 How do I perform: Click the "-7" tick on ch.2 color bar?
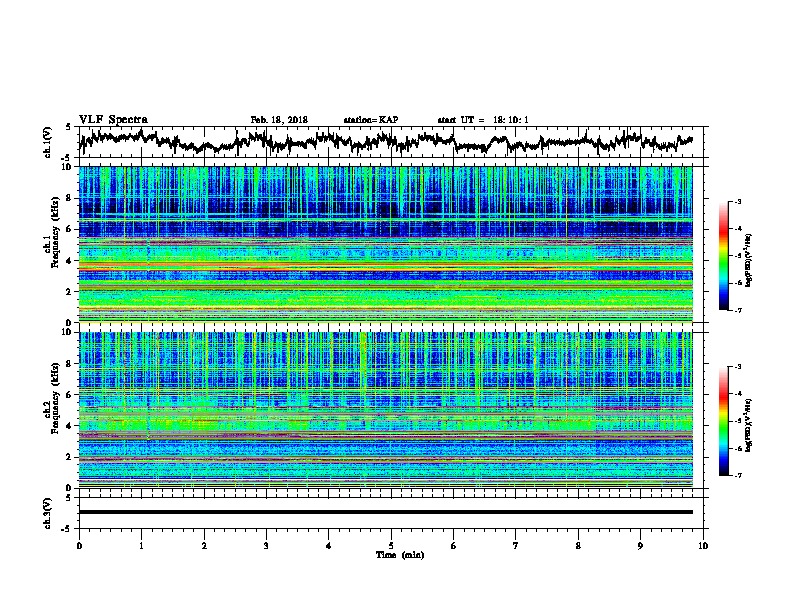tap(737, 476)
